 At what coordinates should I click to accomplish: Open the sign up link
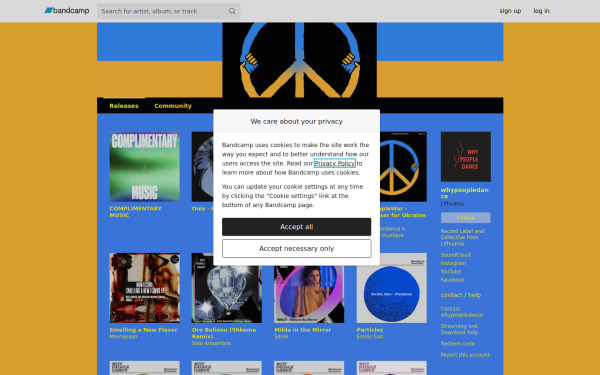point(510,11)
